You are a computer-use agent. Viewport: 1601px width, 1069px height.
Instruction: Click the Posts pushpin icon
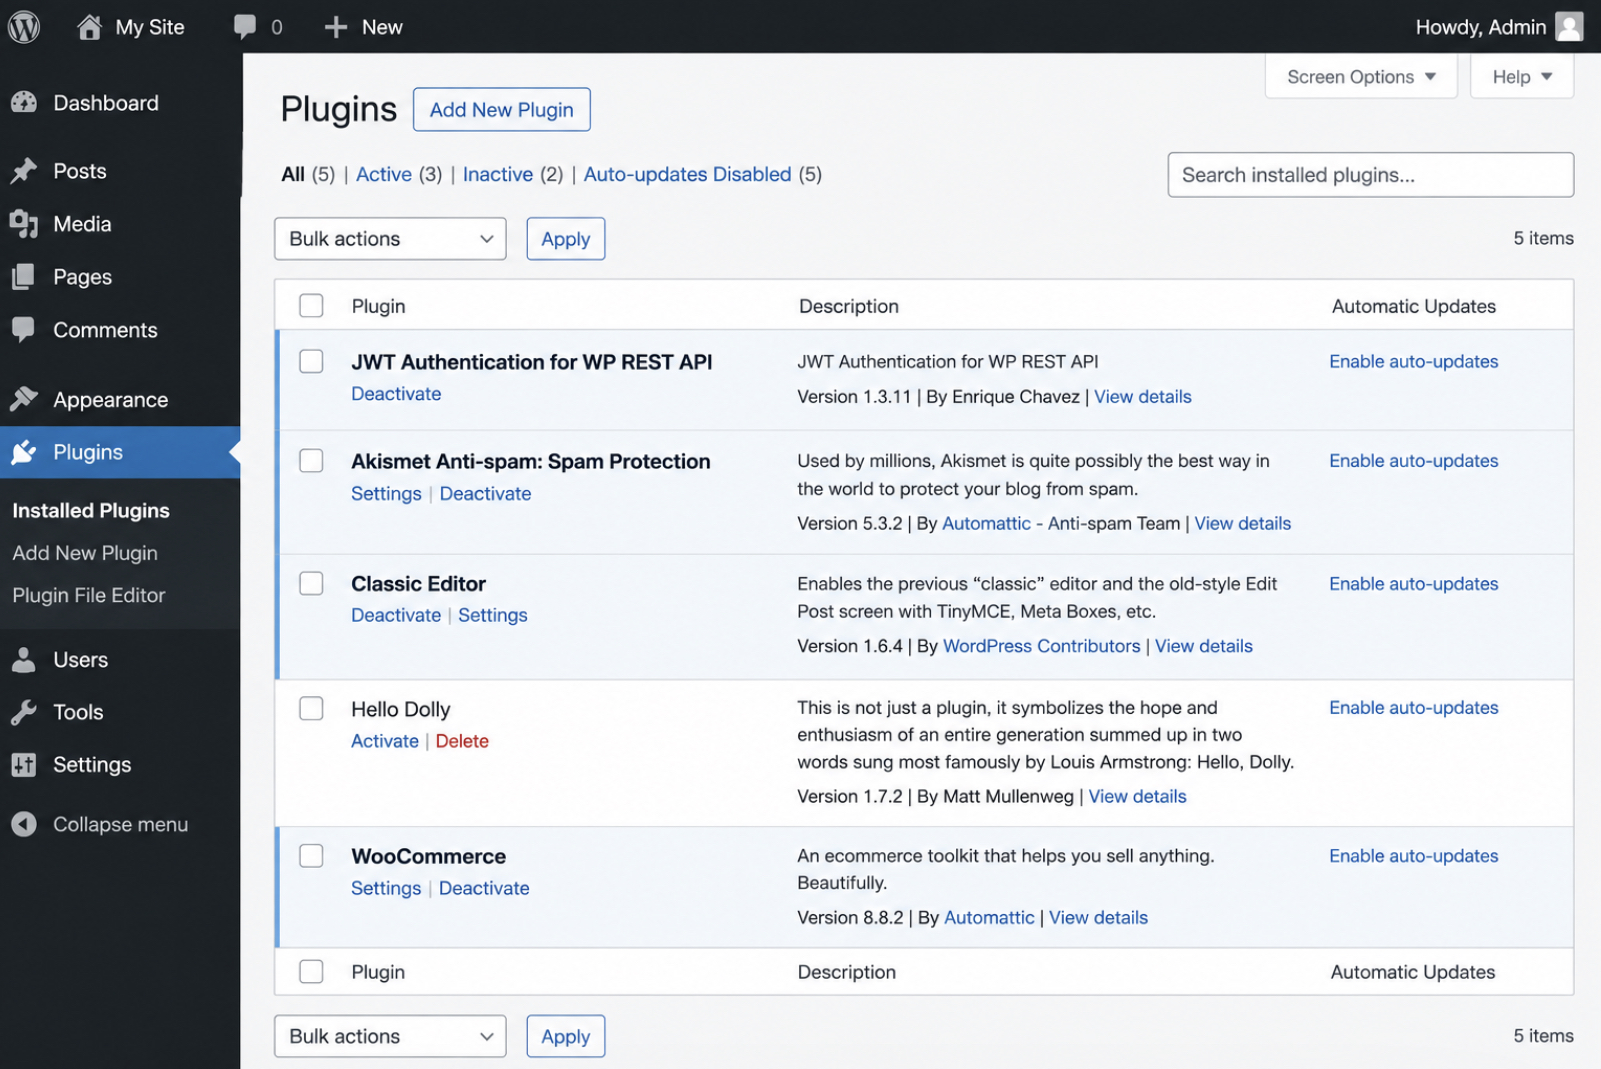pyautogui.click(x=24, y=171)
